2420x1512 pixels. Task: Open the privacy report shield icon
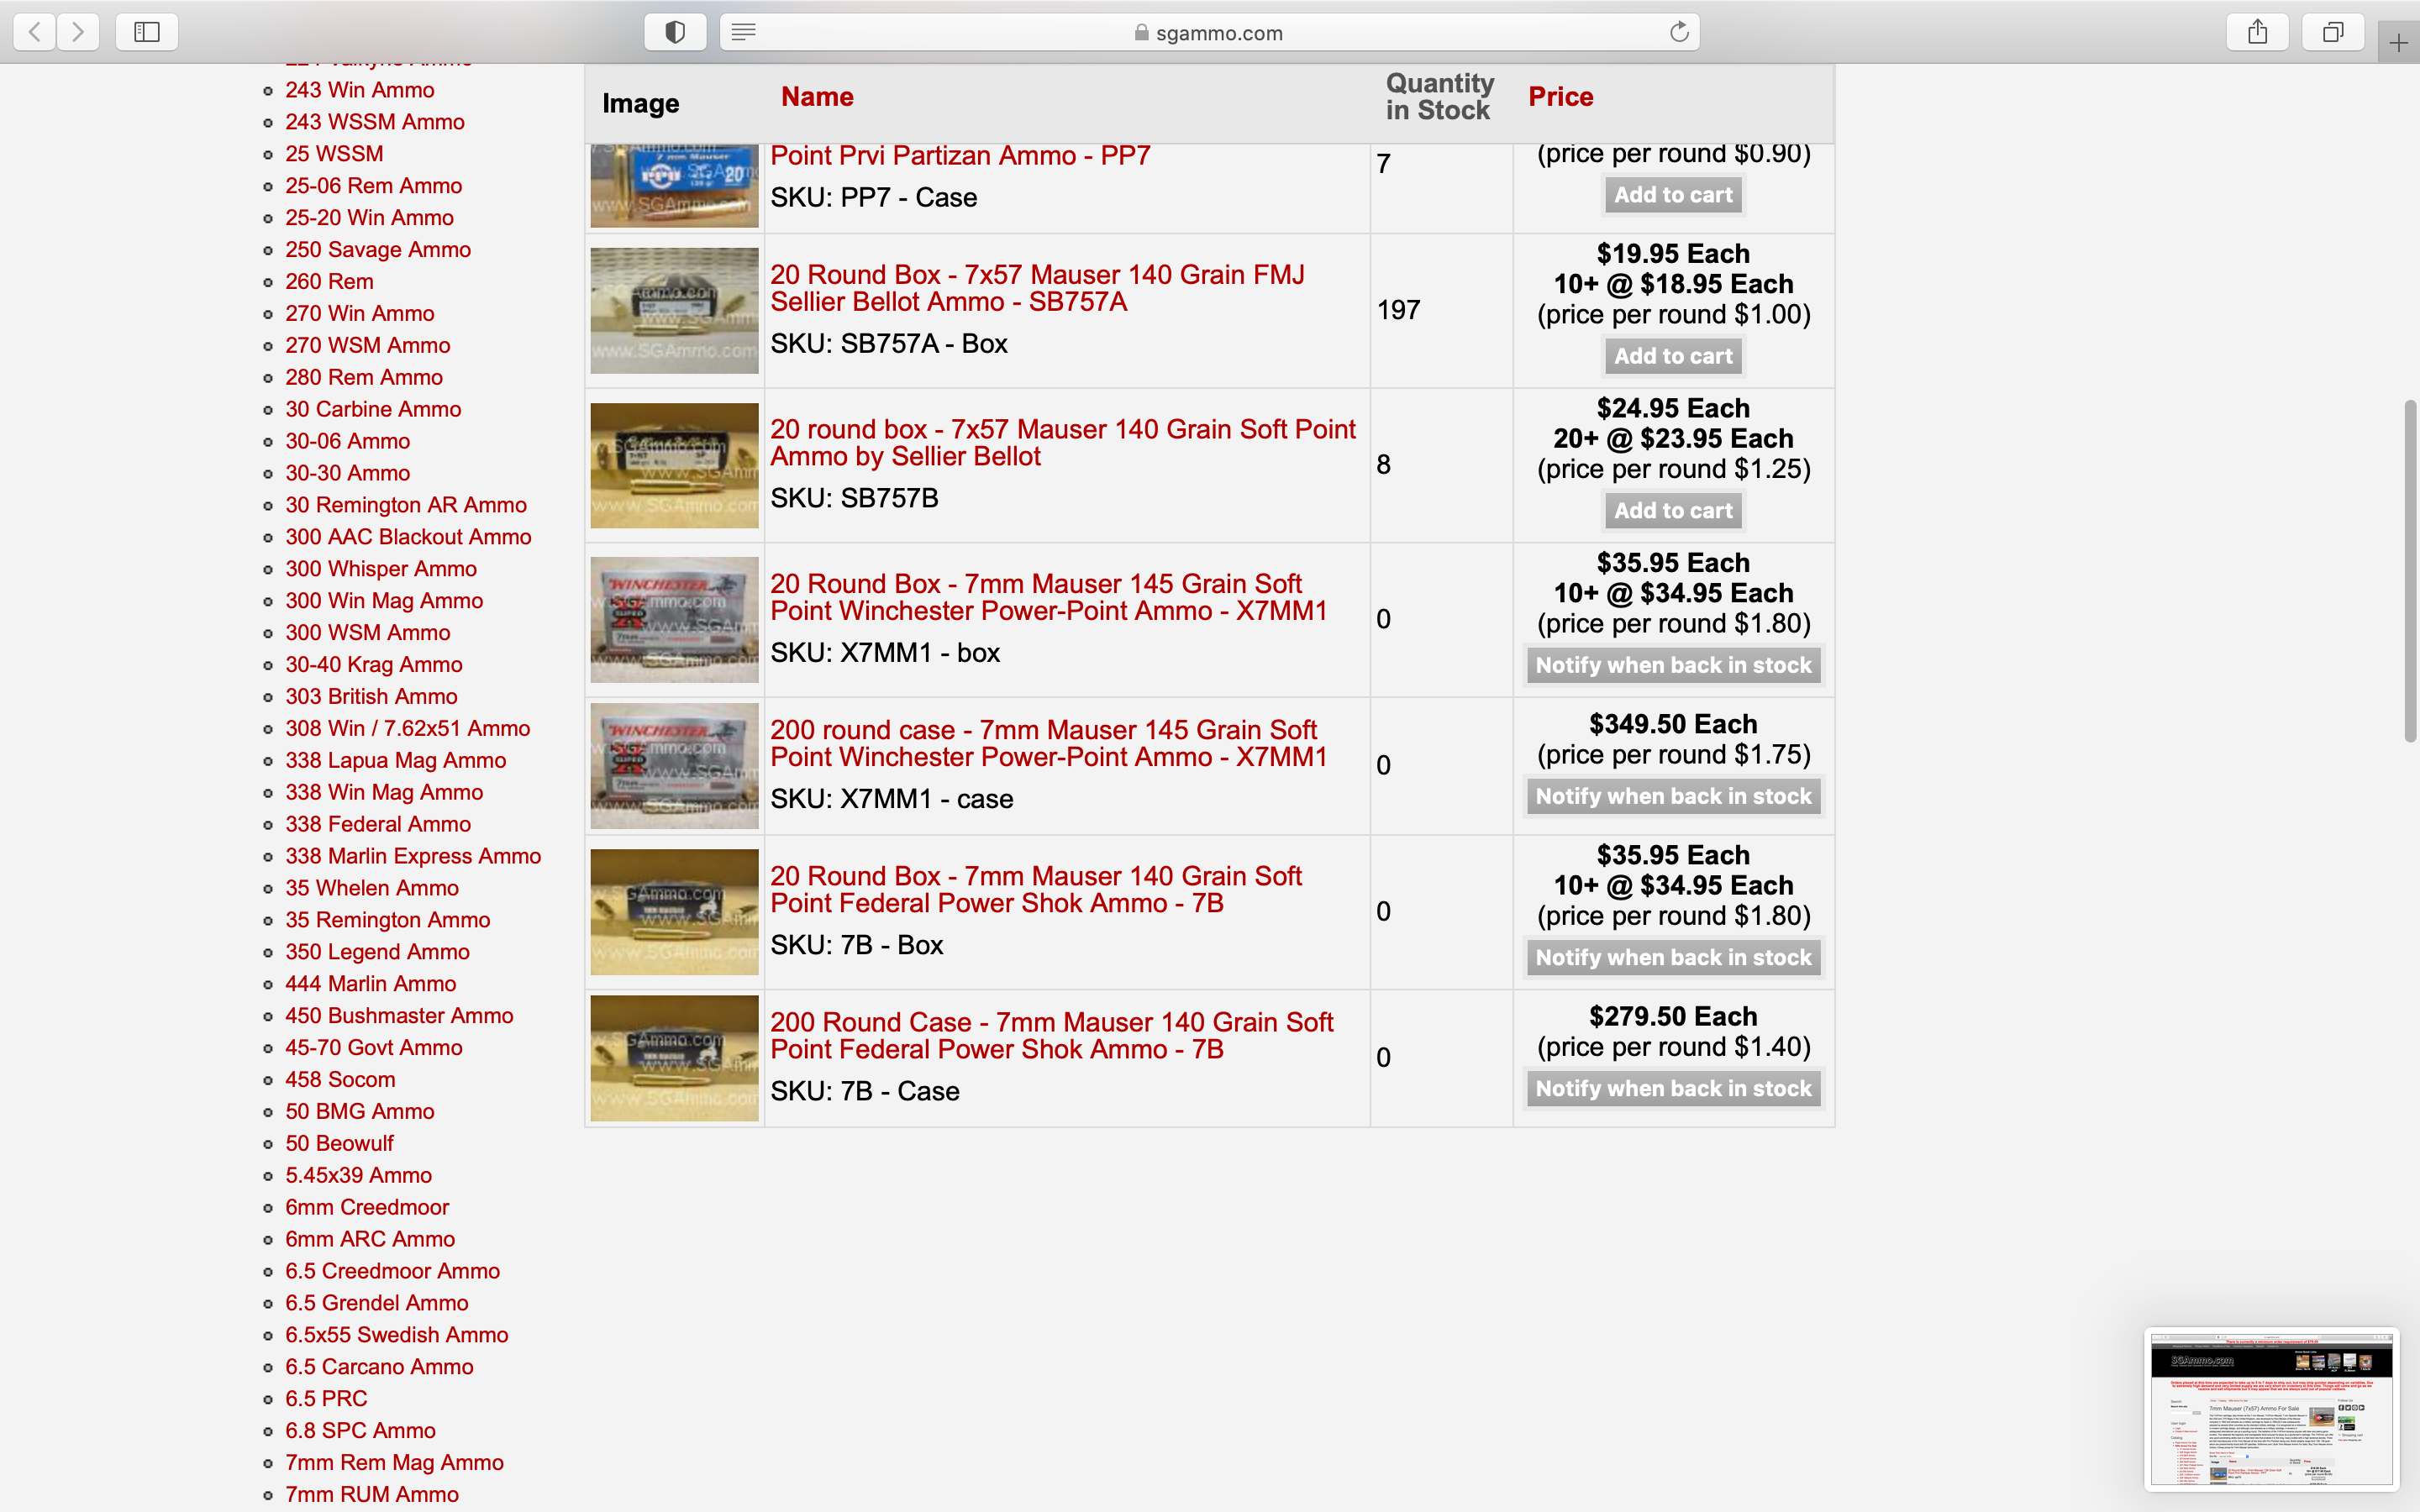[675, 32]
